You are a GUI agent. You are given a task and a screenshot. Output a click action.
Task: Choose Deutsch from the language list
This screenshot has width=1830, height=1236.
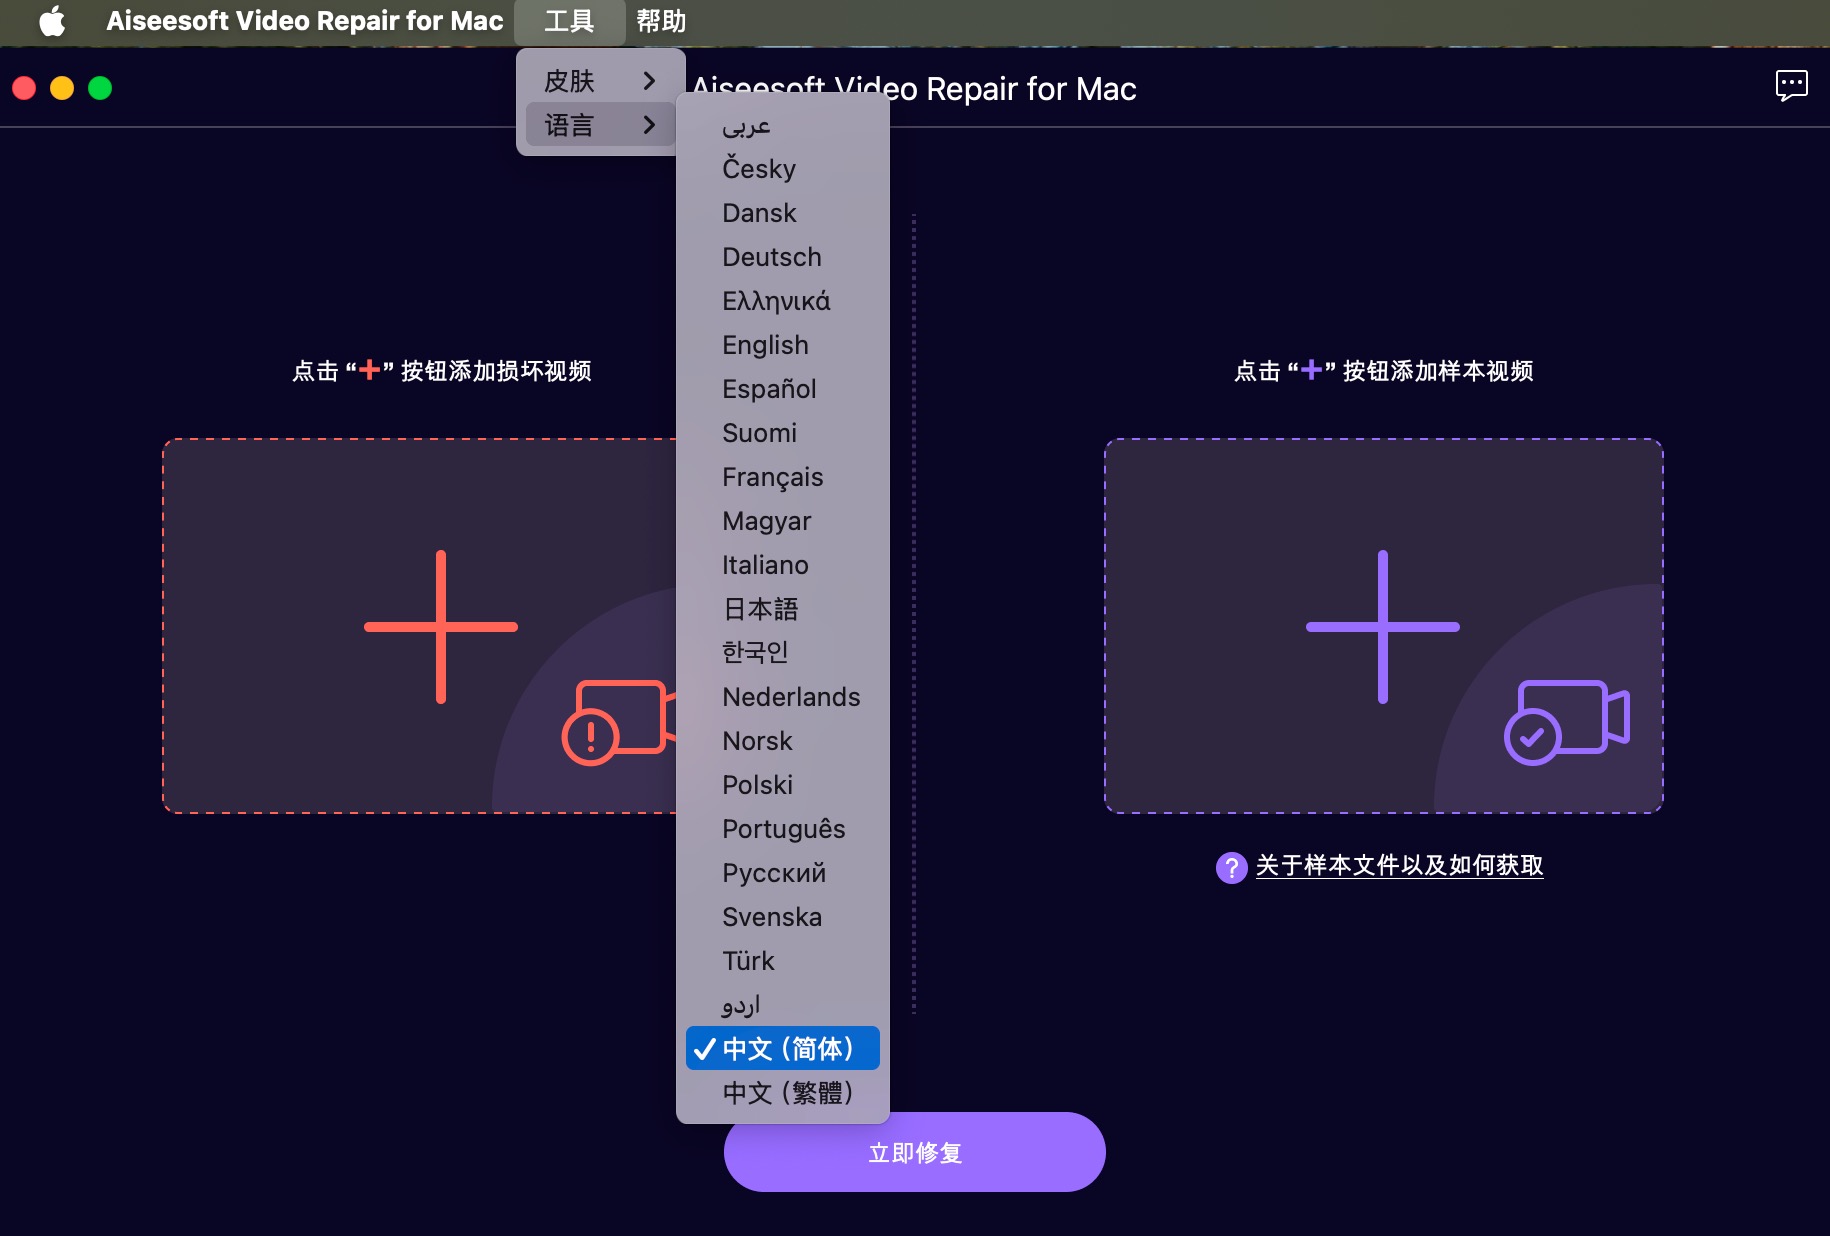(771, 257)
